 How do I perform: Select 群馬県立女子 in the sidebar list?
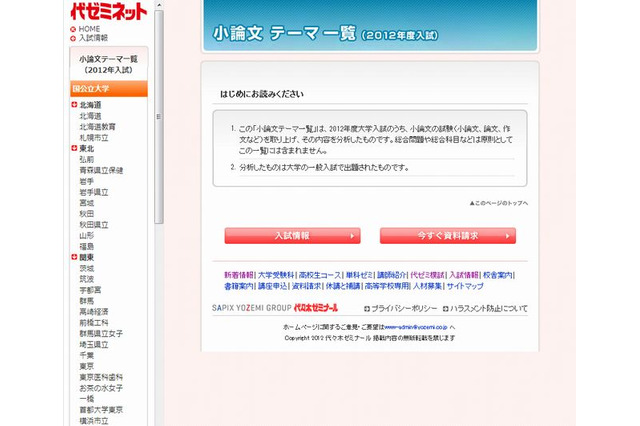point(101,334)
